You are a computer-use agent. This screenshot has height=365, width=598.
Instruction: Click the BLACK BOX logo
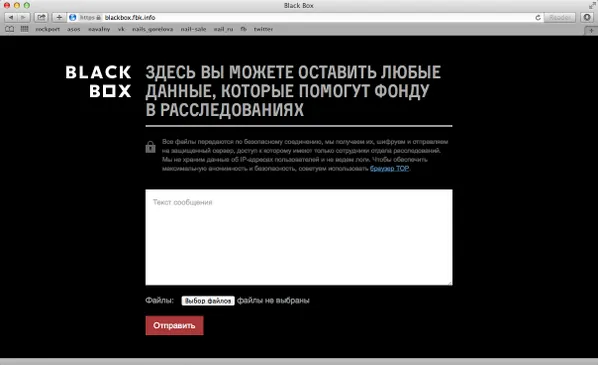pyautogui.click(x=98, y=82)
